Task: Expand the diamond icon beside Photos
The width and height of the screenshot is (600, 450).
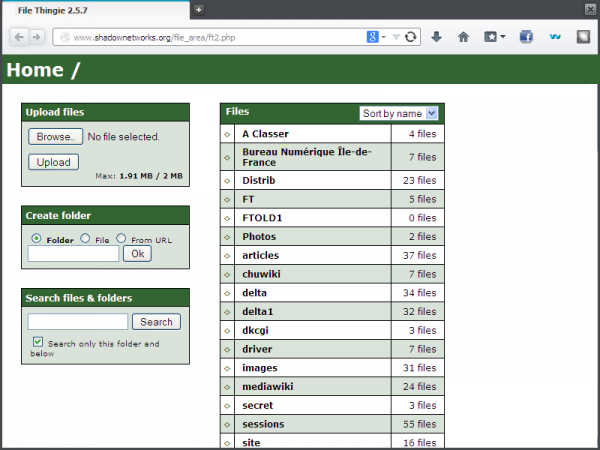Action: tap(227, 237)
